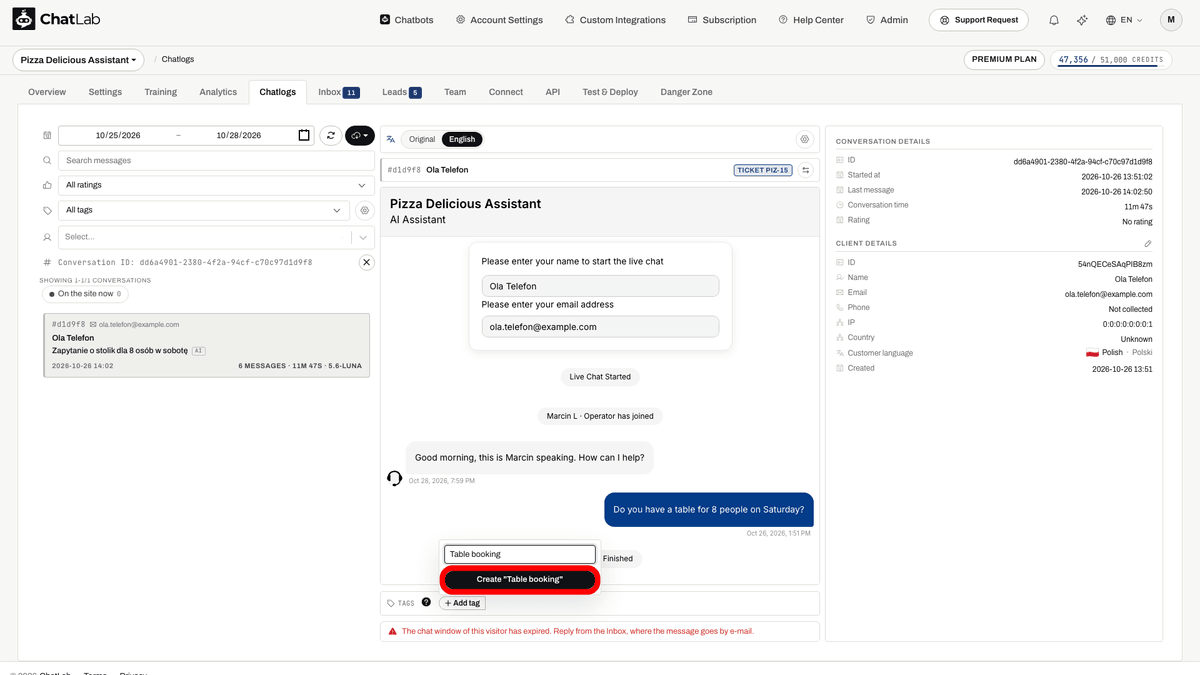This screenshot has width=1200, height=675.
Task: Open the Subscription menu item
Action: coord(722,20)
